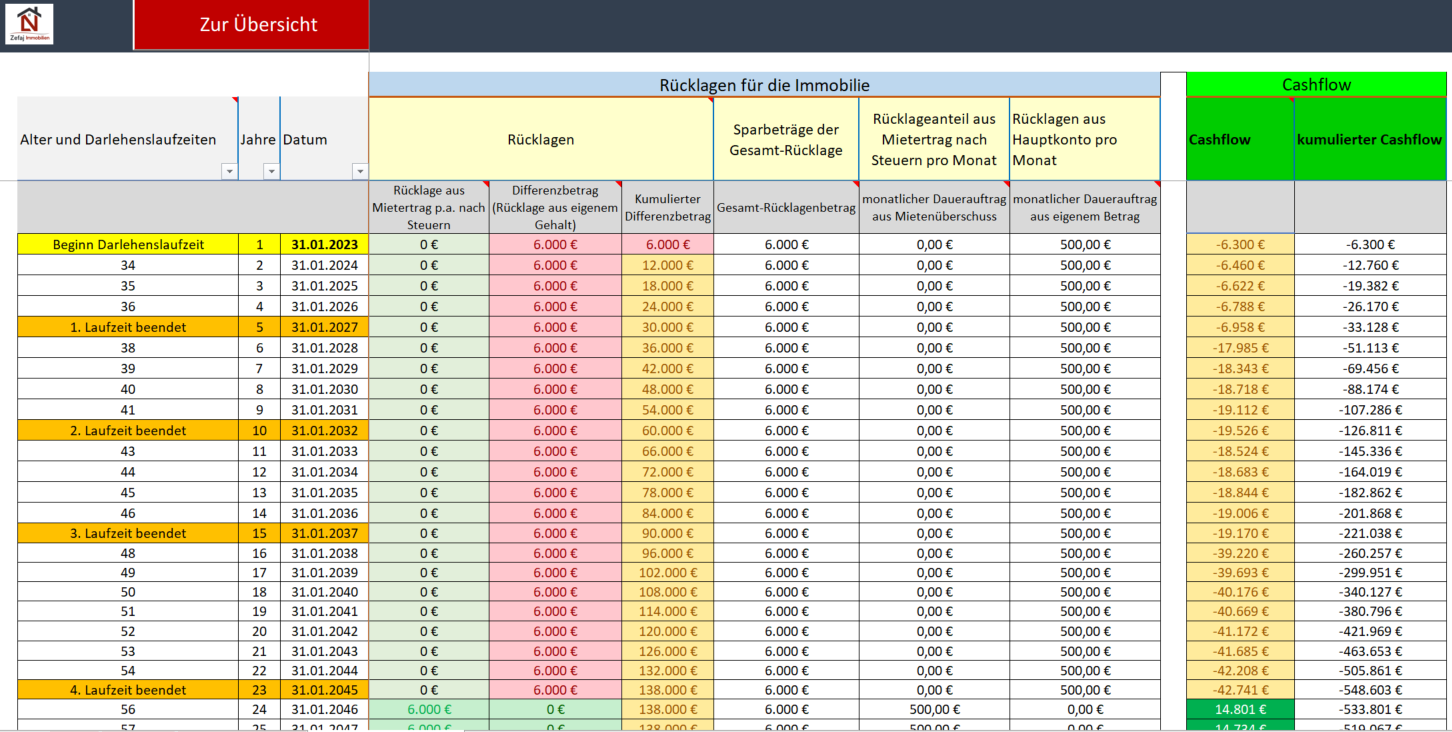Select the green 'Cashflow' section title
Image resolution: width=1452 pixels, height=732 pixels.
(x=1316, y=85)
